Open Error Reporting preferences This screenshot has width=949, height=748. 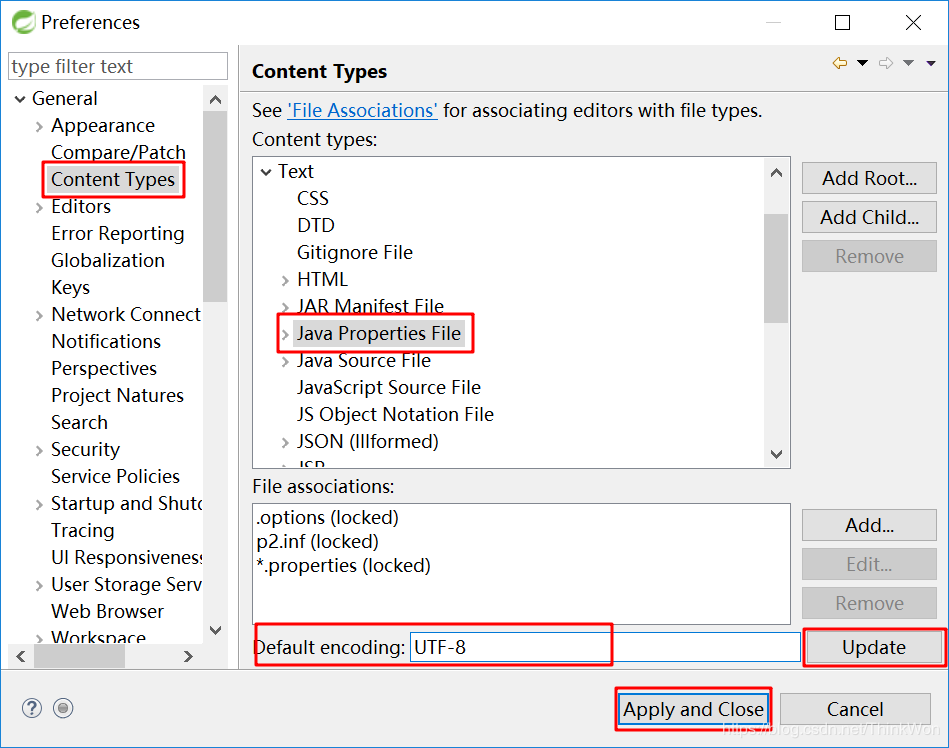coord(117,234)
